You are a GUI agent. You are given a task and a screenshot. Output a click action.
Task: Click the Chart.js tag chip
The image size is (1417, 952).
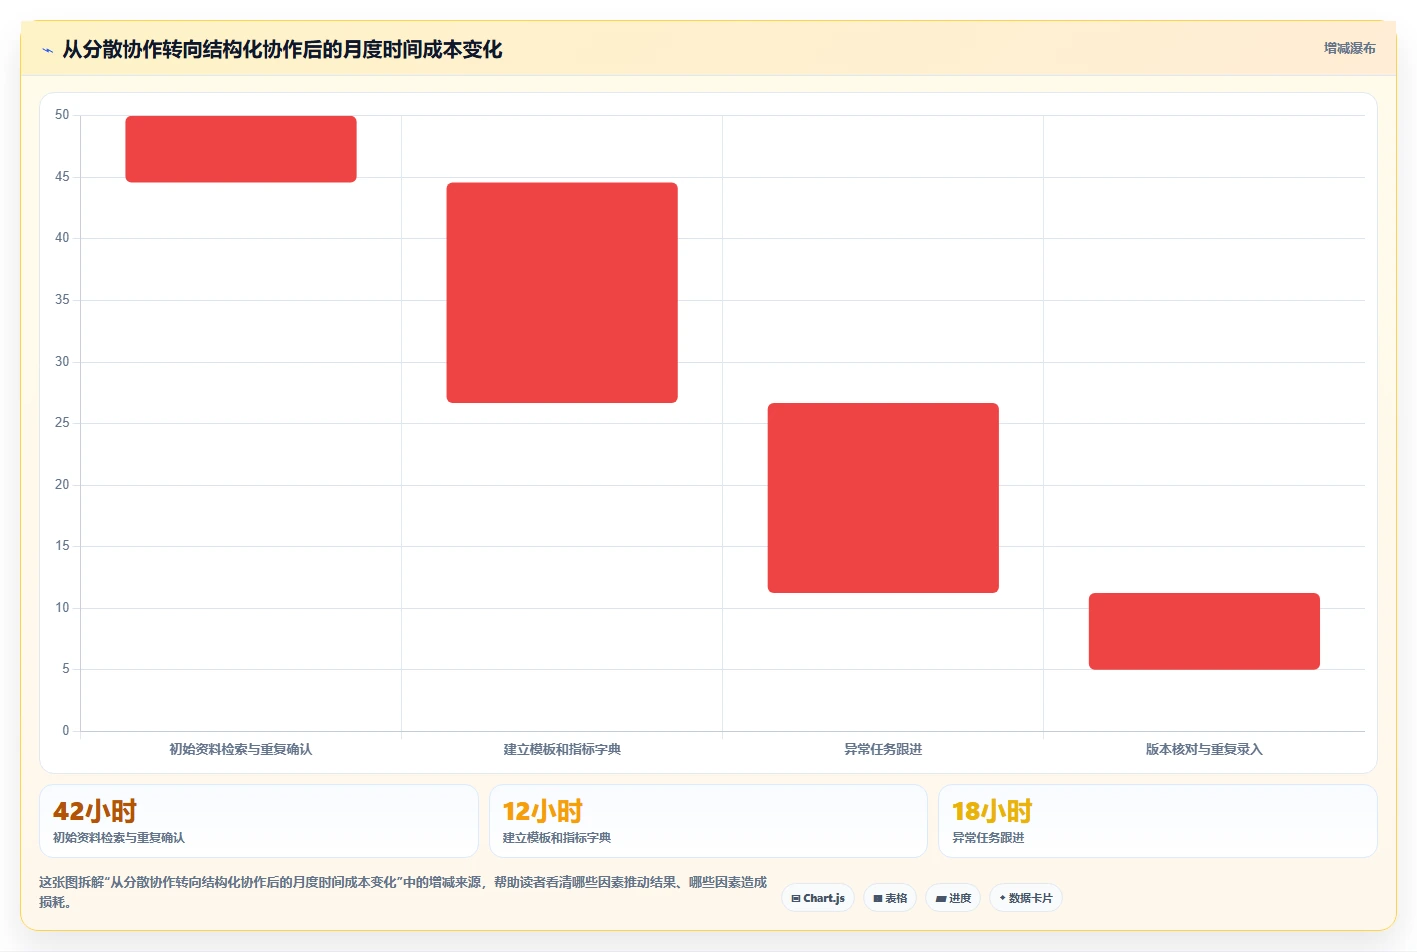(x=818, y=898)
